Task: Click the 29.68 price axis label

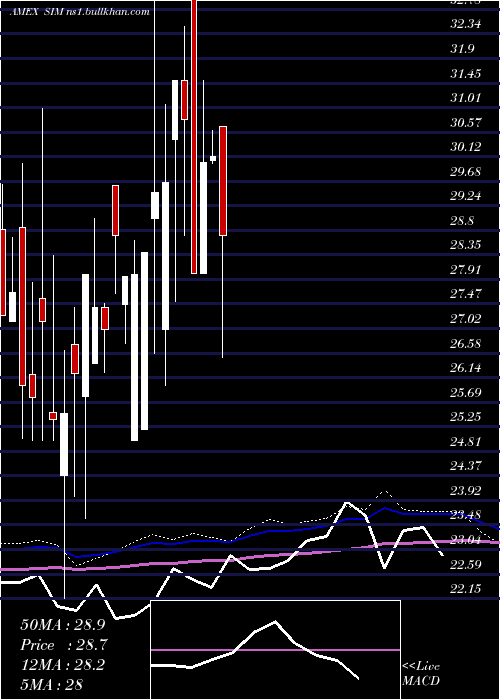Action: click(466, 171)
